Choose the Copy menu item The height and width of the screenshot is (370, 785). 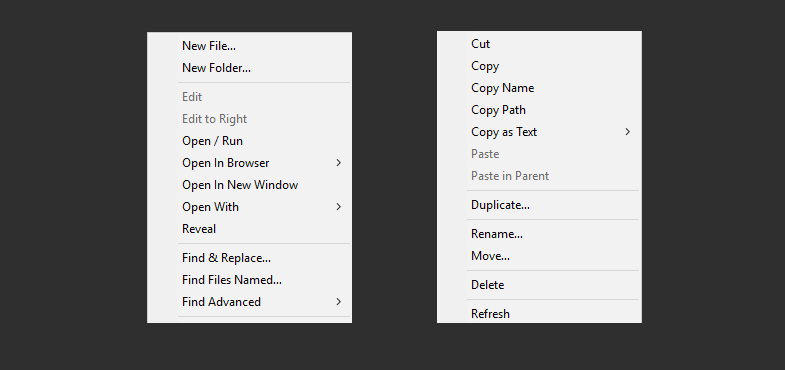coord(539,66)
